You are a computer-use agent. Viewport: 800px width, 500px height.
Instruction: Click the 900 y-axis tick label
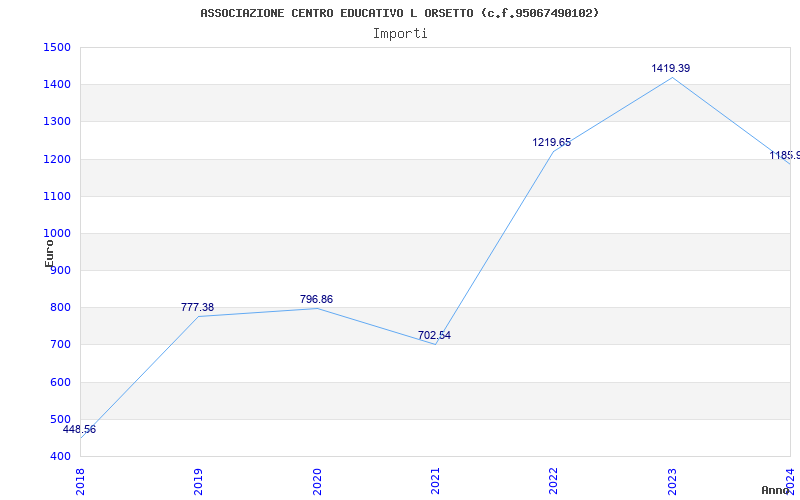60,271
